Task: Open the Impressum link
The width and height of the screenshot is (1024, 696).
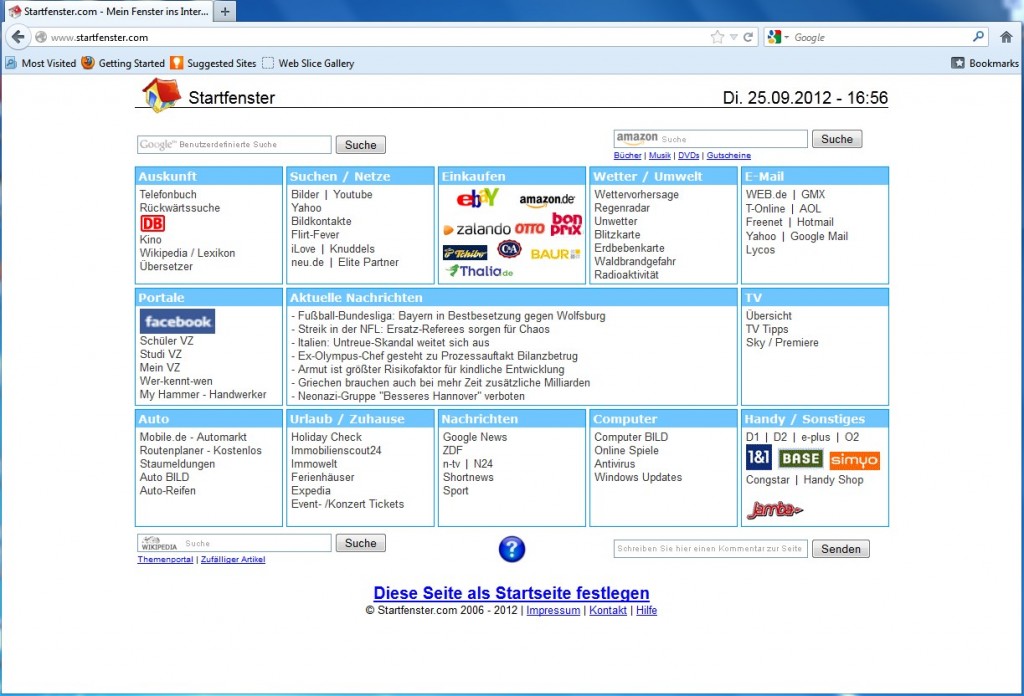Action: click(x=553, y=610)
